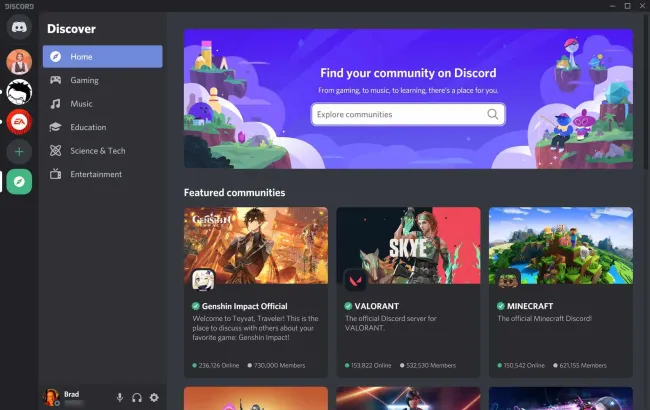This screenshot has width=650, height=410.
Task: Open the Education category
Action: point(102,127)
